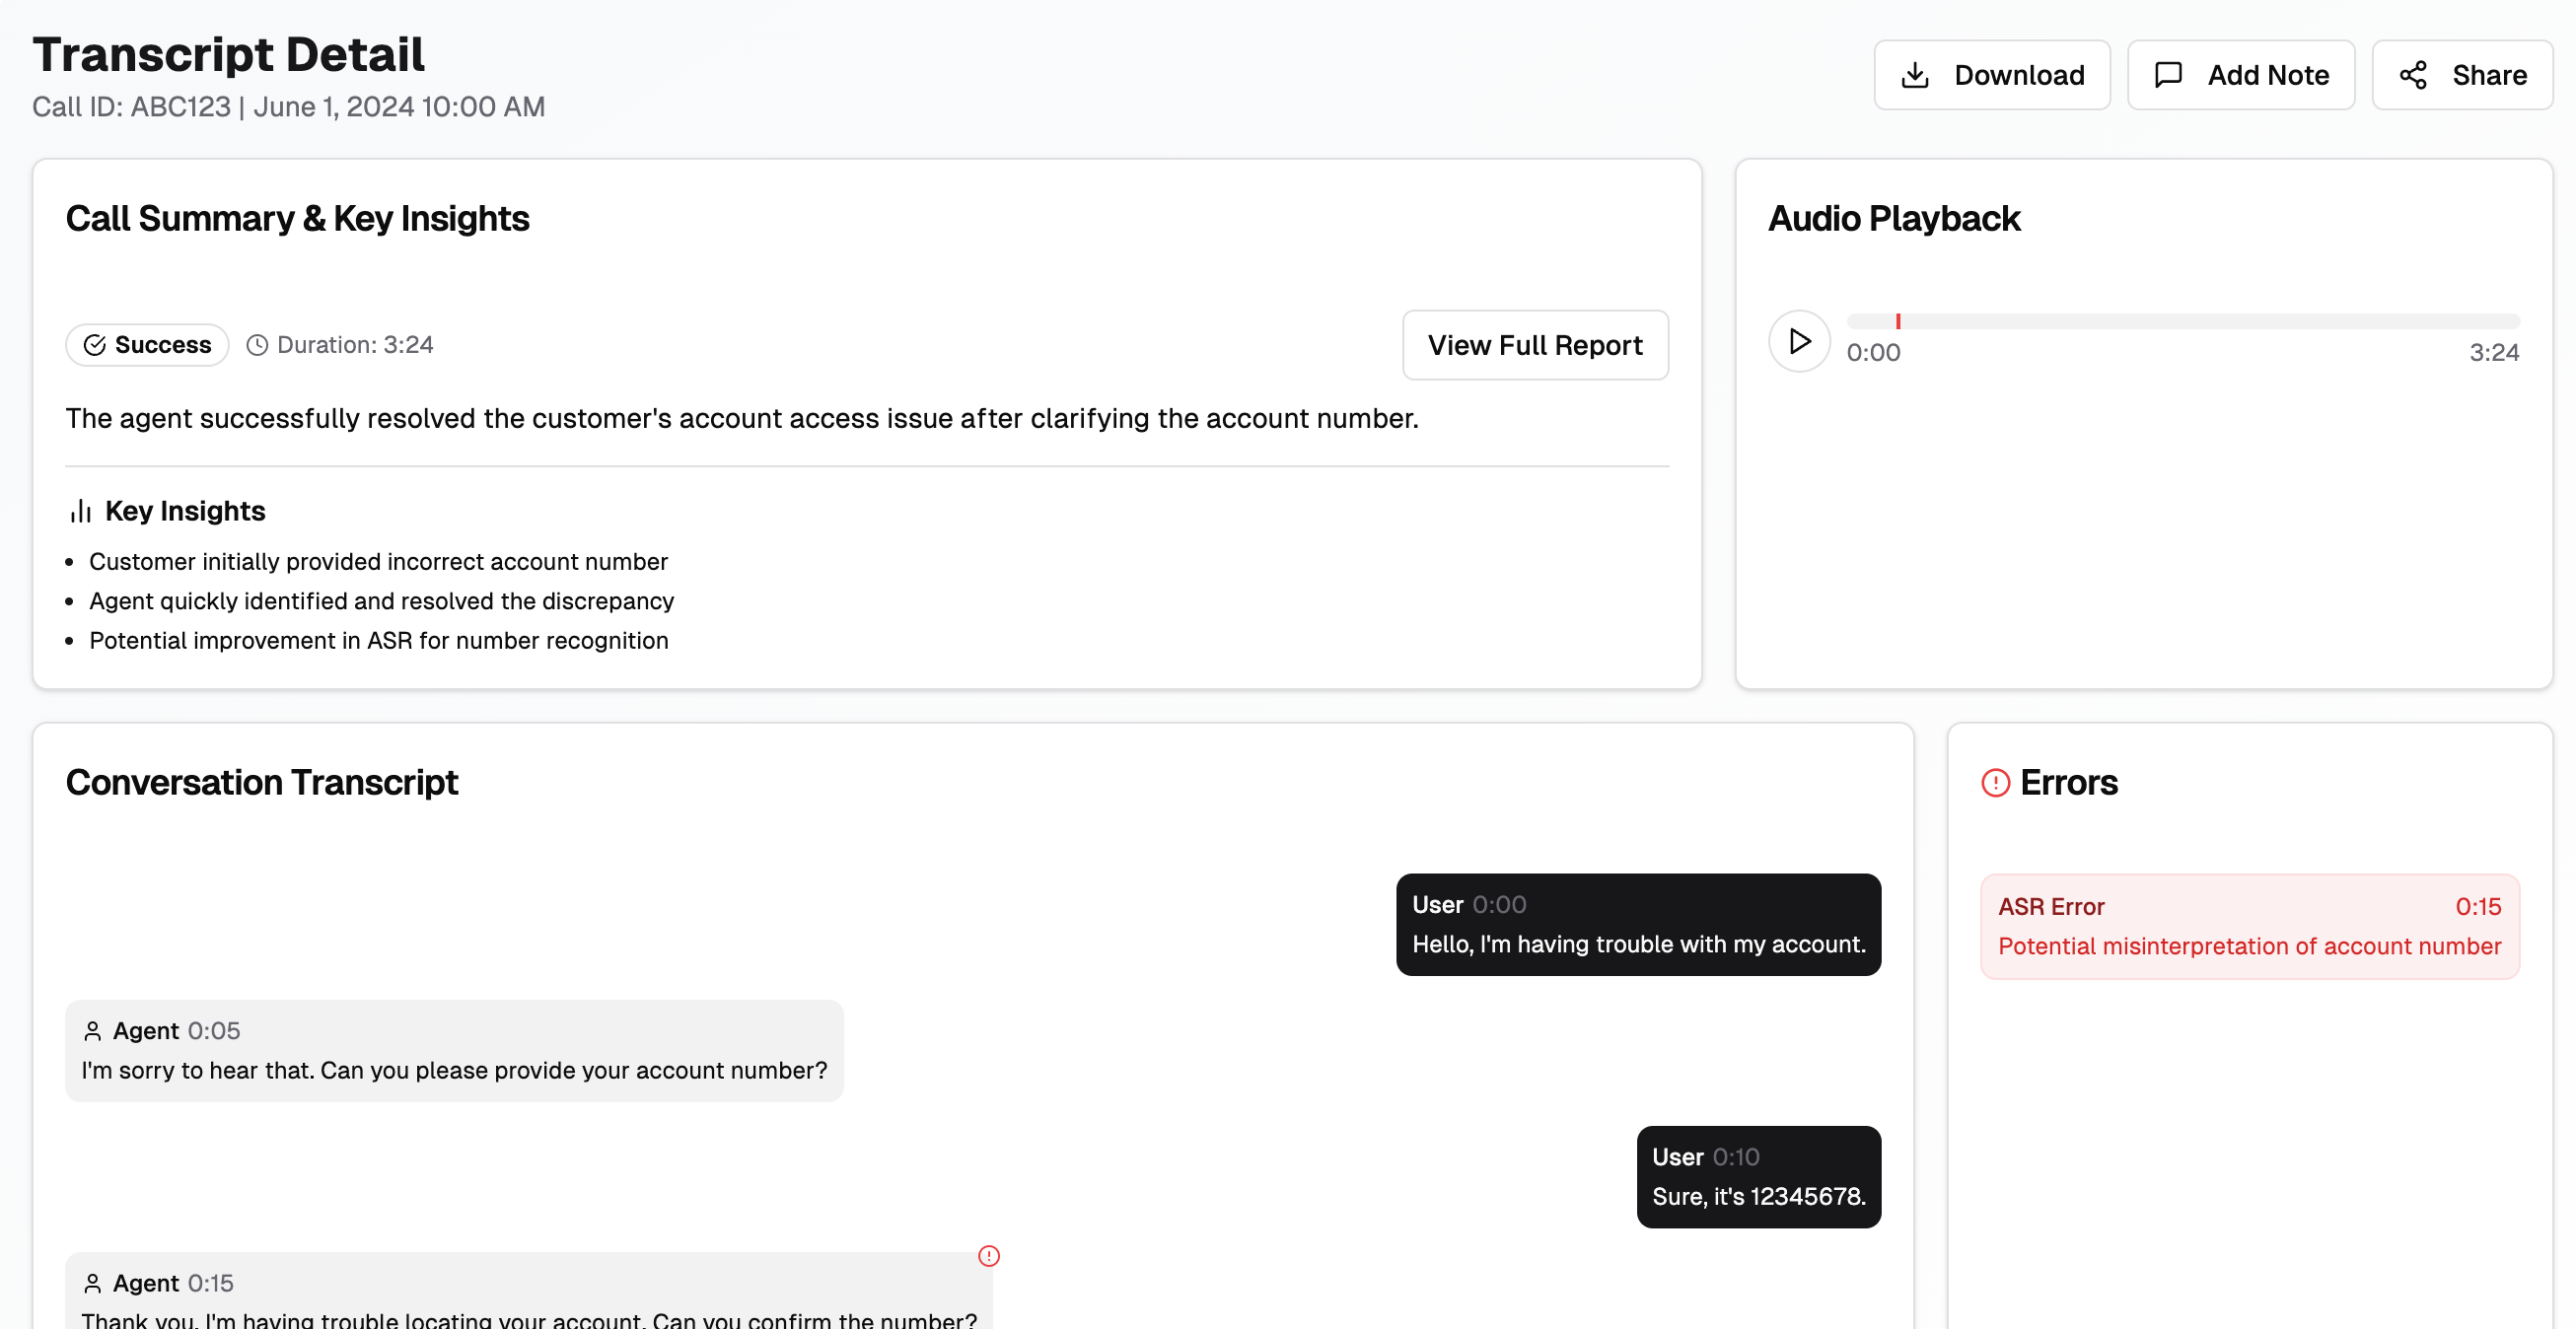Screen dimensions: 2576x1329
Task: Click the Success status badge
Action: point(147,345)
